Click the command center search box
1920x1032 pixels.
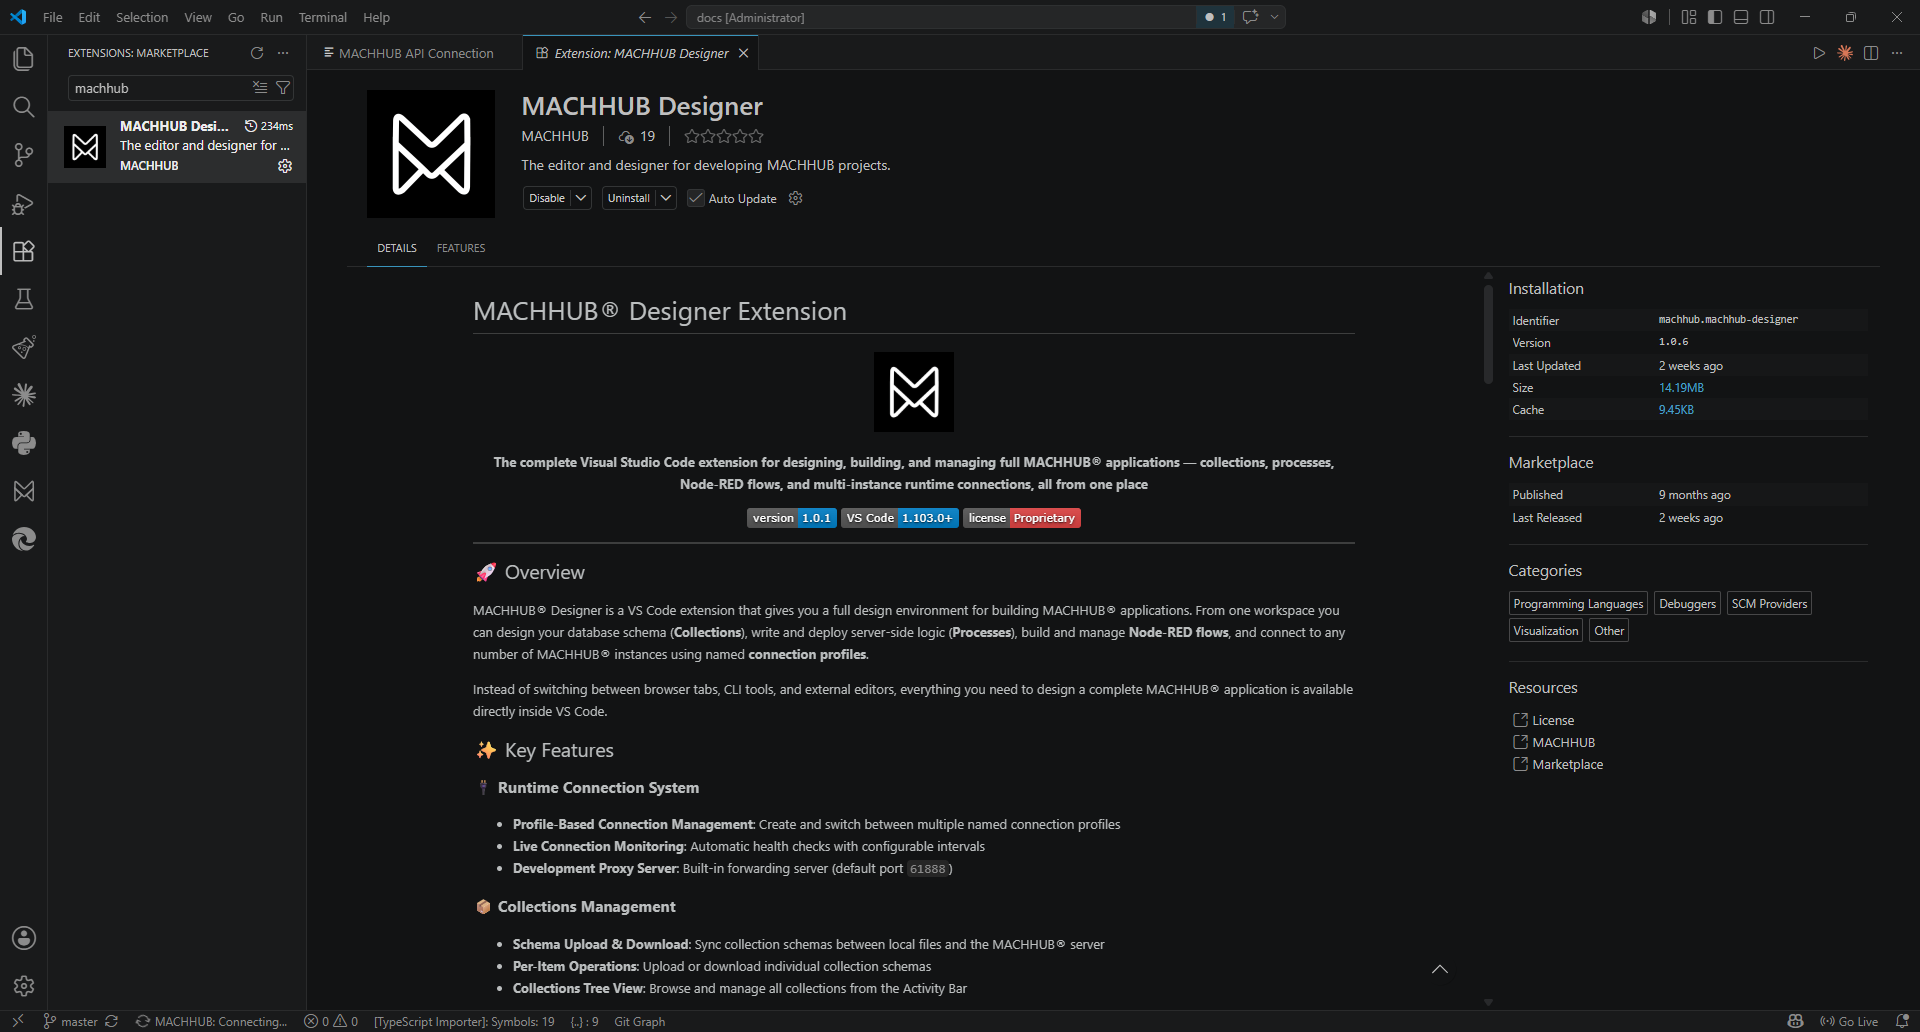[x=940, y=17]
